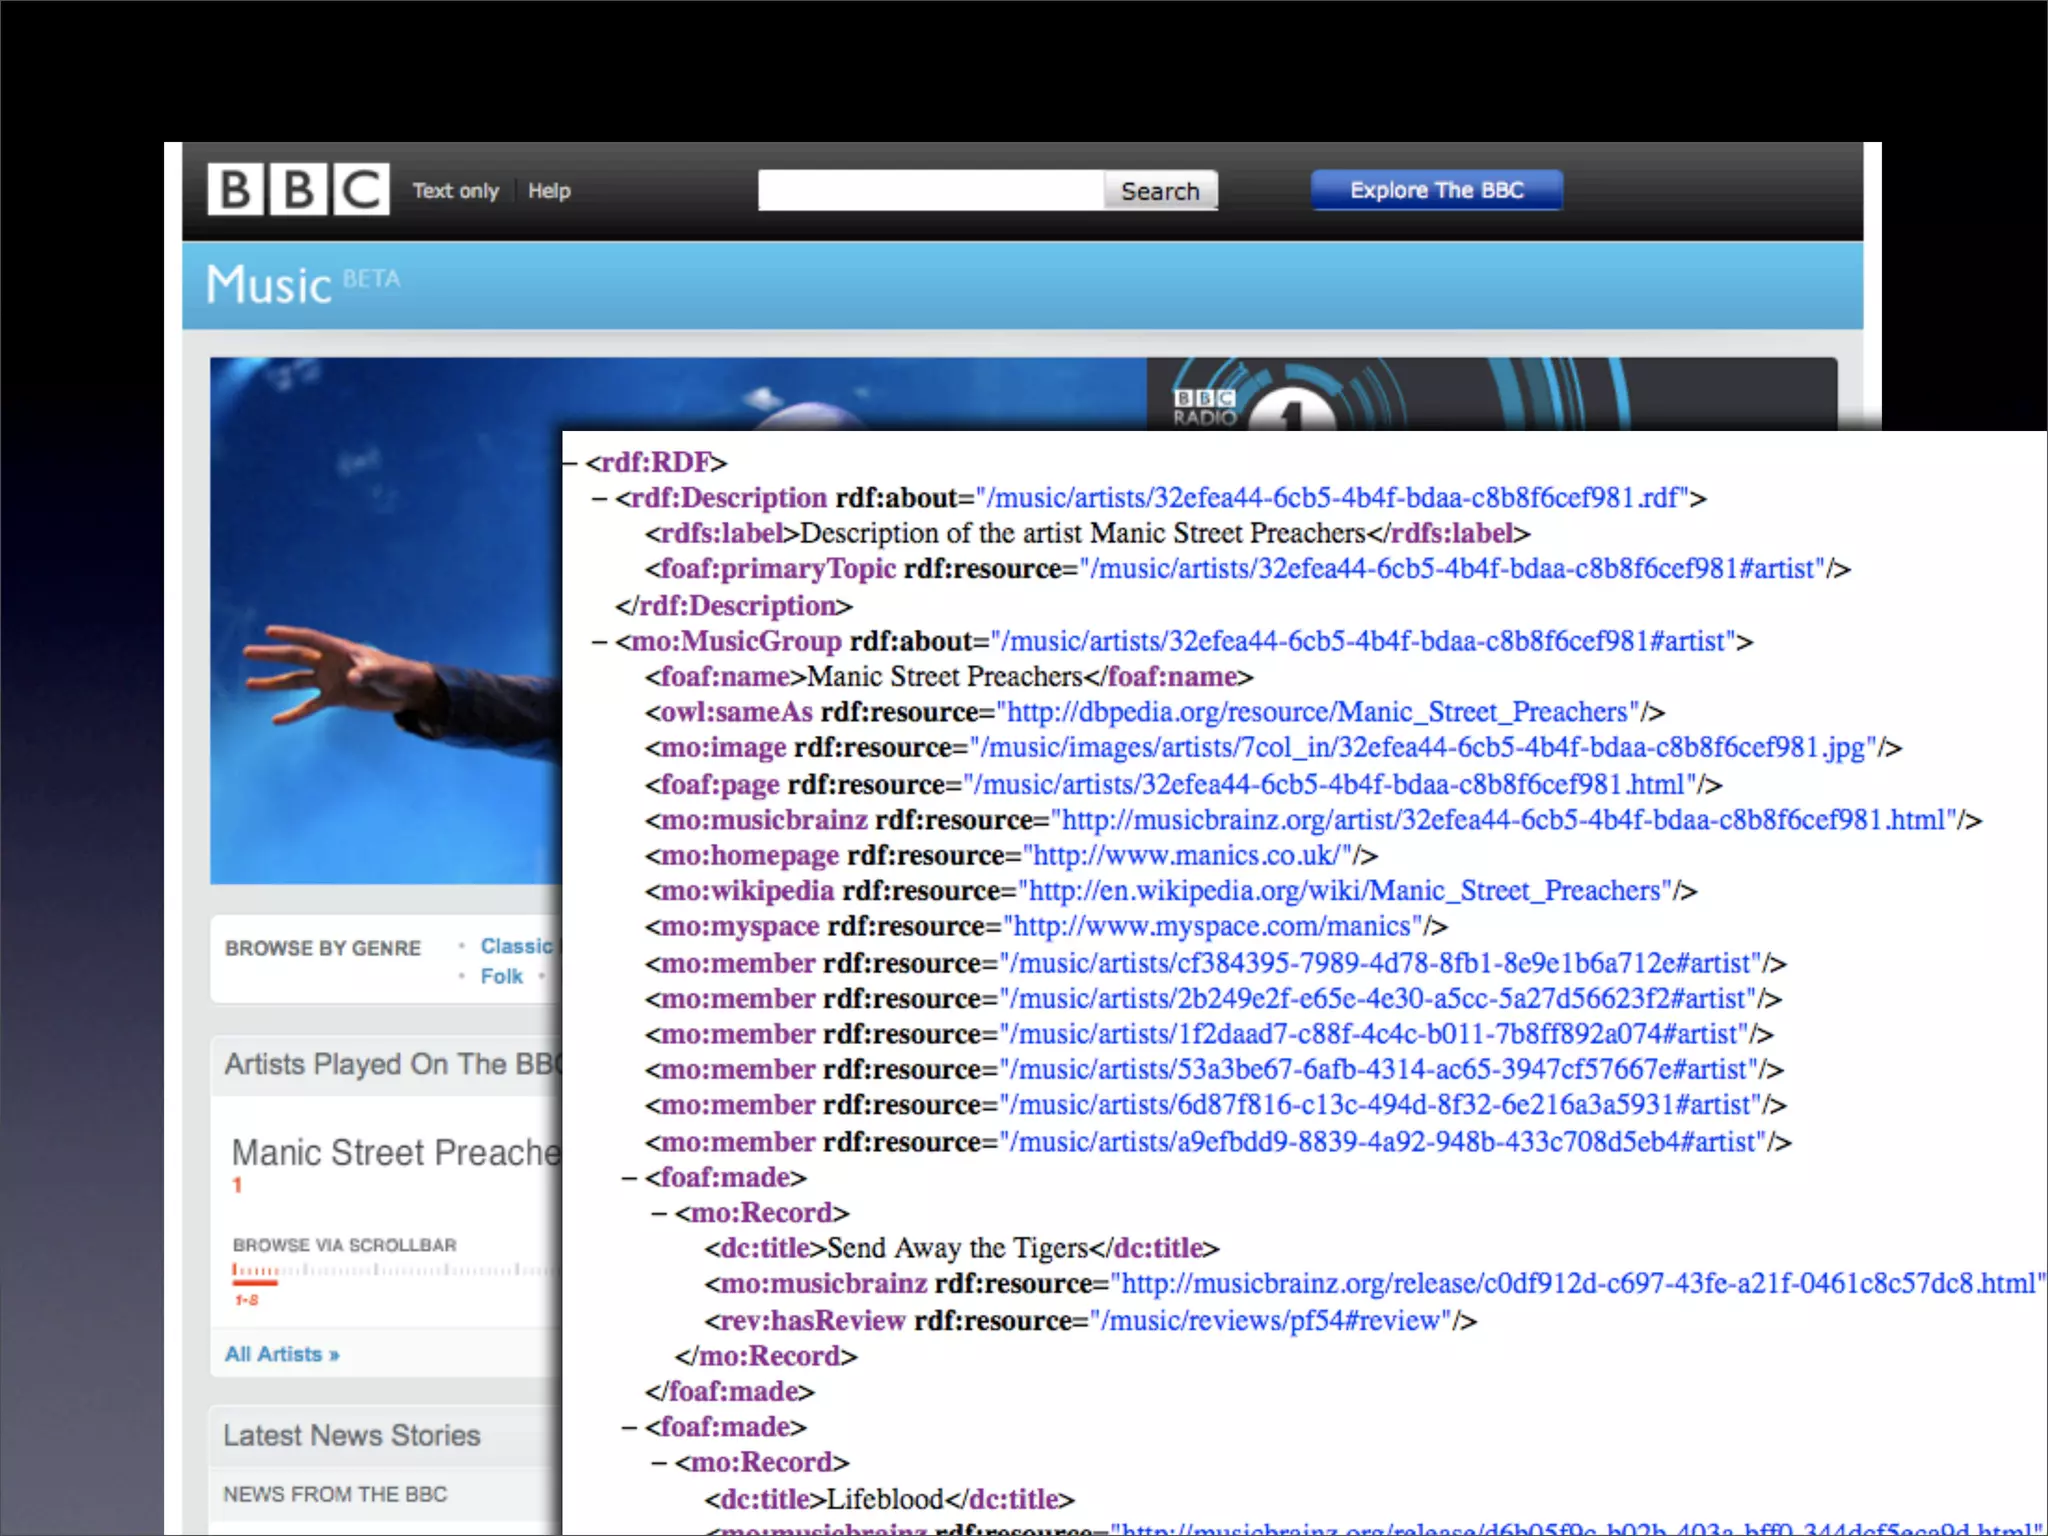This screenshot has height=1536, width=2048.
Task: Click the mo:member cf384395 line
Action: [1215, 964]
